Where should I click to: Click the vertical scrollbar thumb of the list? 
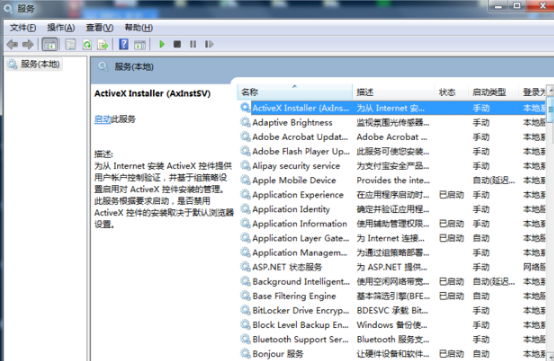550,110
